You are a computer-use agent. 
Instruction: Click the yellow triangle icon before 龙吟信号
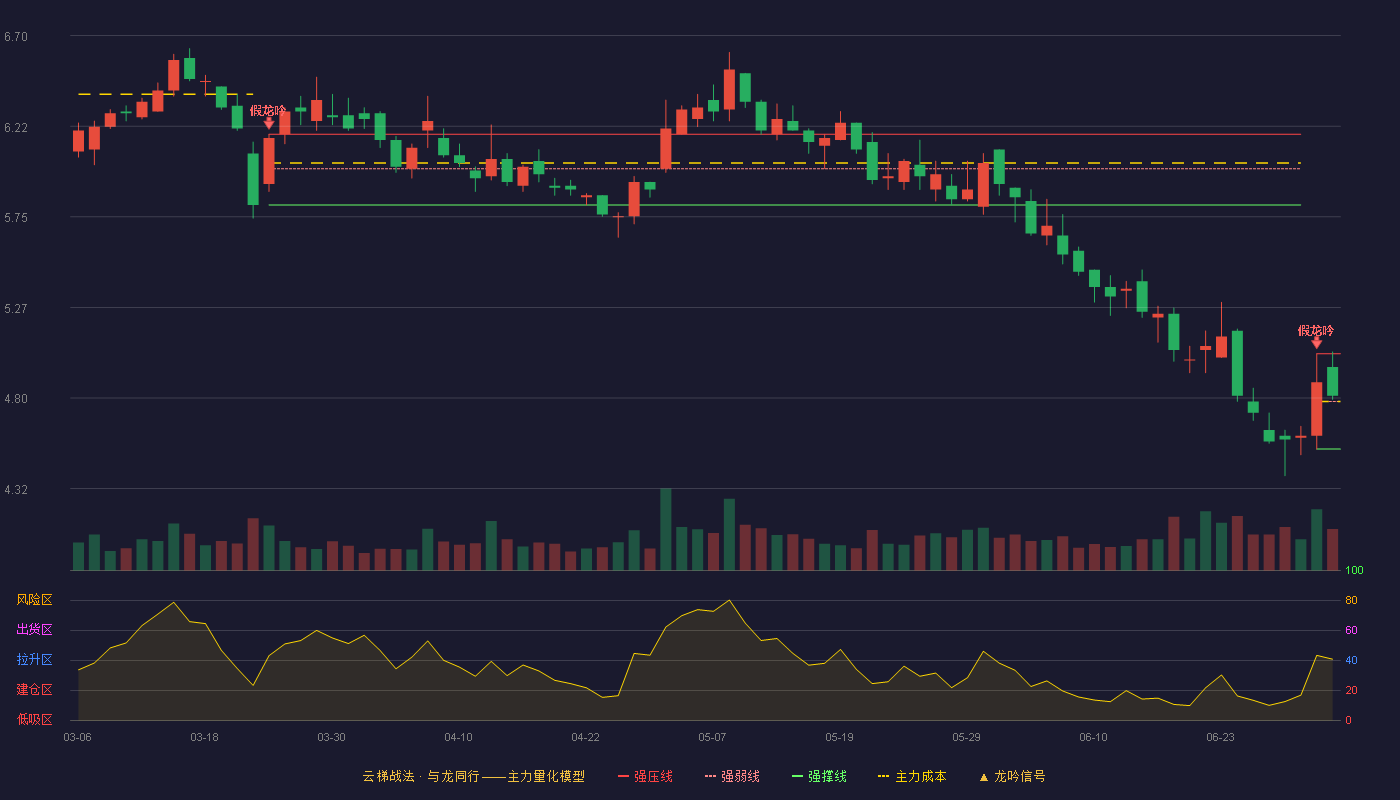coord(984,777)
